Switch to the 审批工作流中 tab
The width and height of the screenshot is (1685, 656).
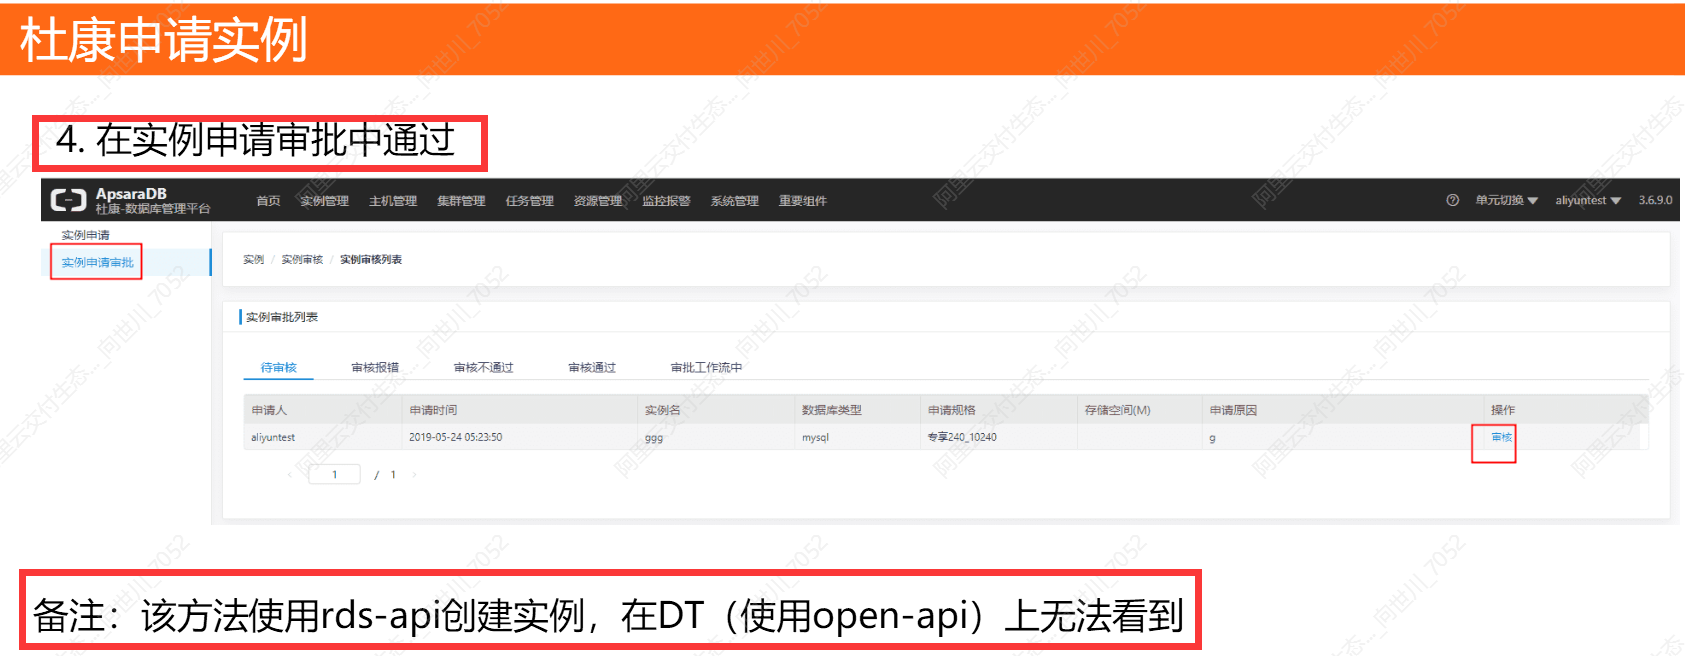tap(707, 368)
